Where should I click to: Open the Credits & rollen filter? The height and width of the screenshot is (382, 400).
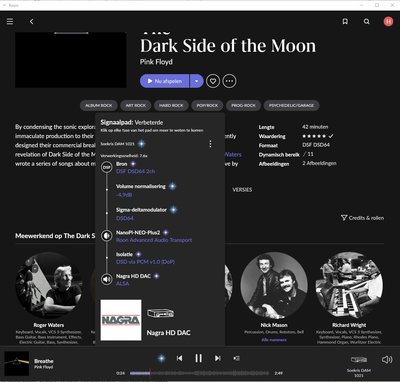[362, 218]
